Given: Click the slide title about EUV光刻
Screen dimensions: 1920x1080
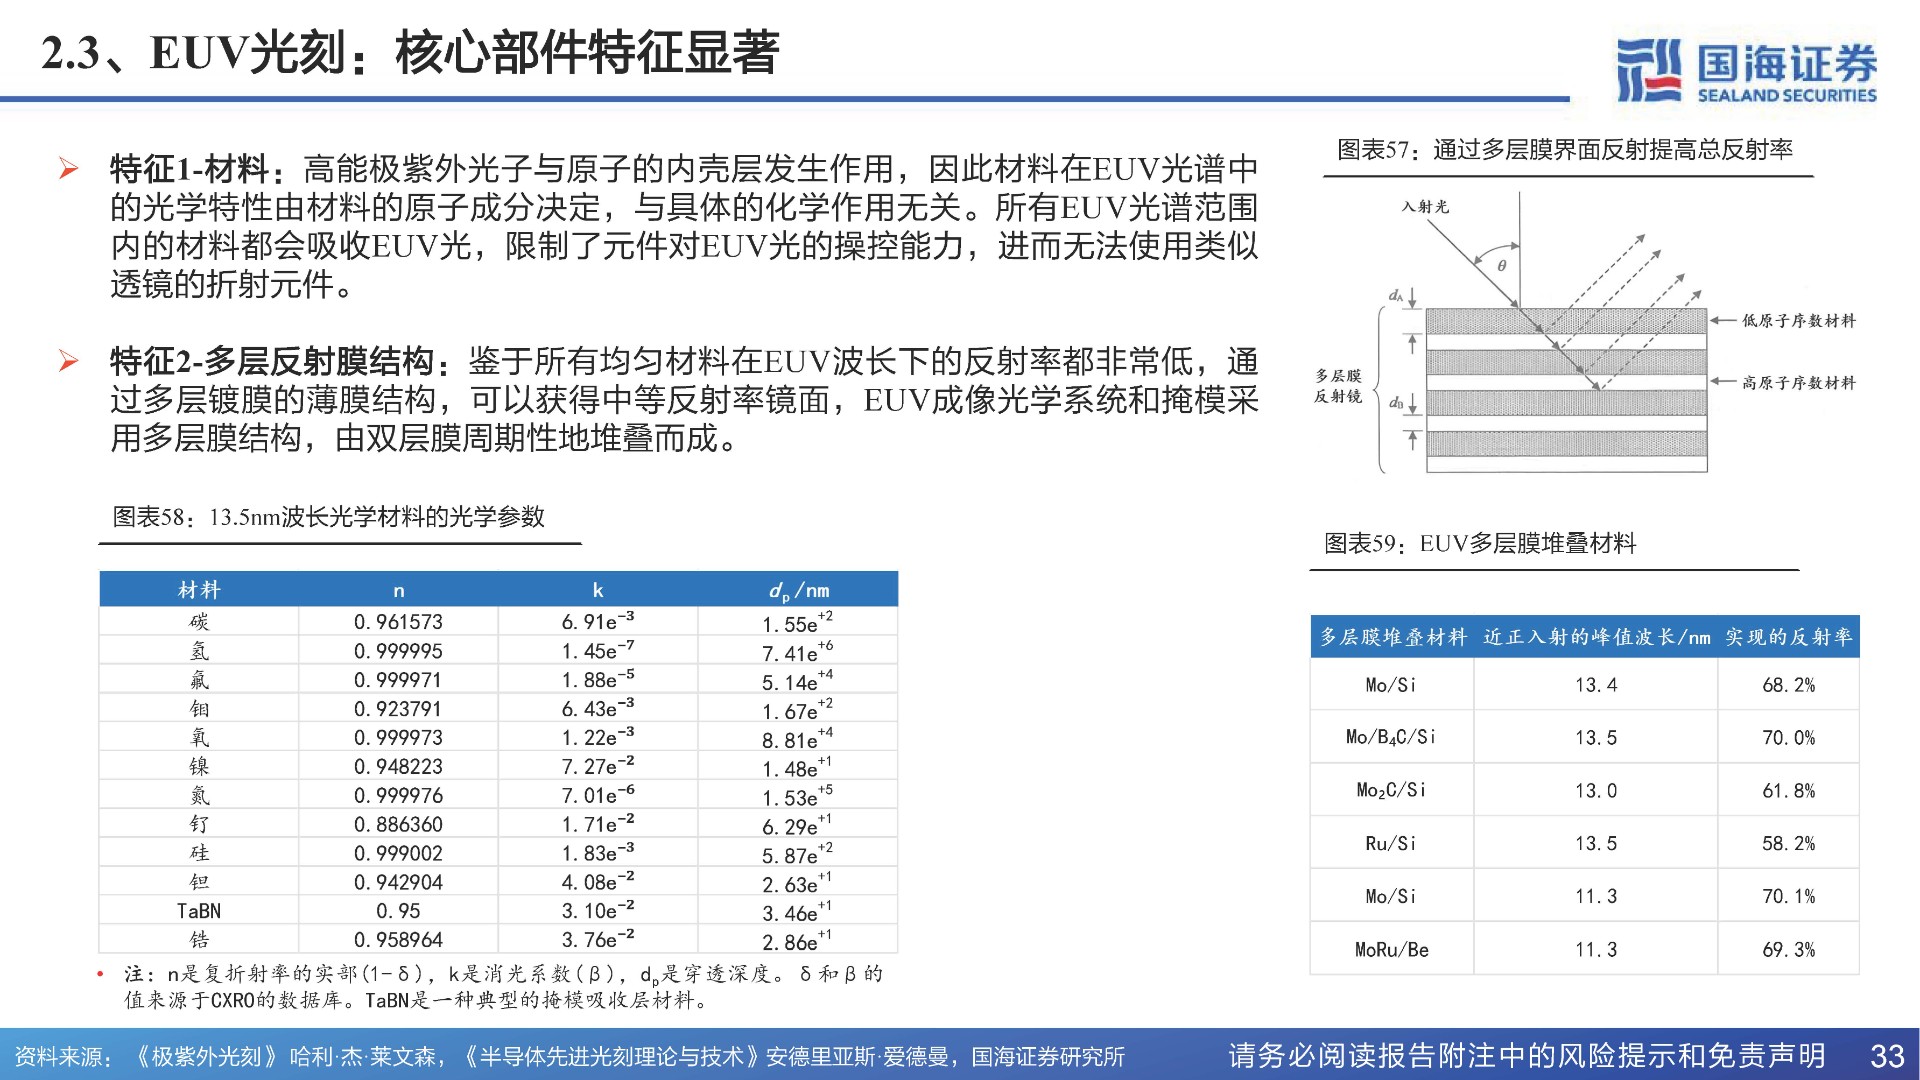Looking at the screenshot, I should pyautogui.click(x=410, y=53).
